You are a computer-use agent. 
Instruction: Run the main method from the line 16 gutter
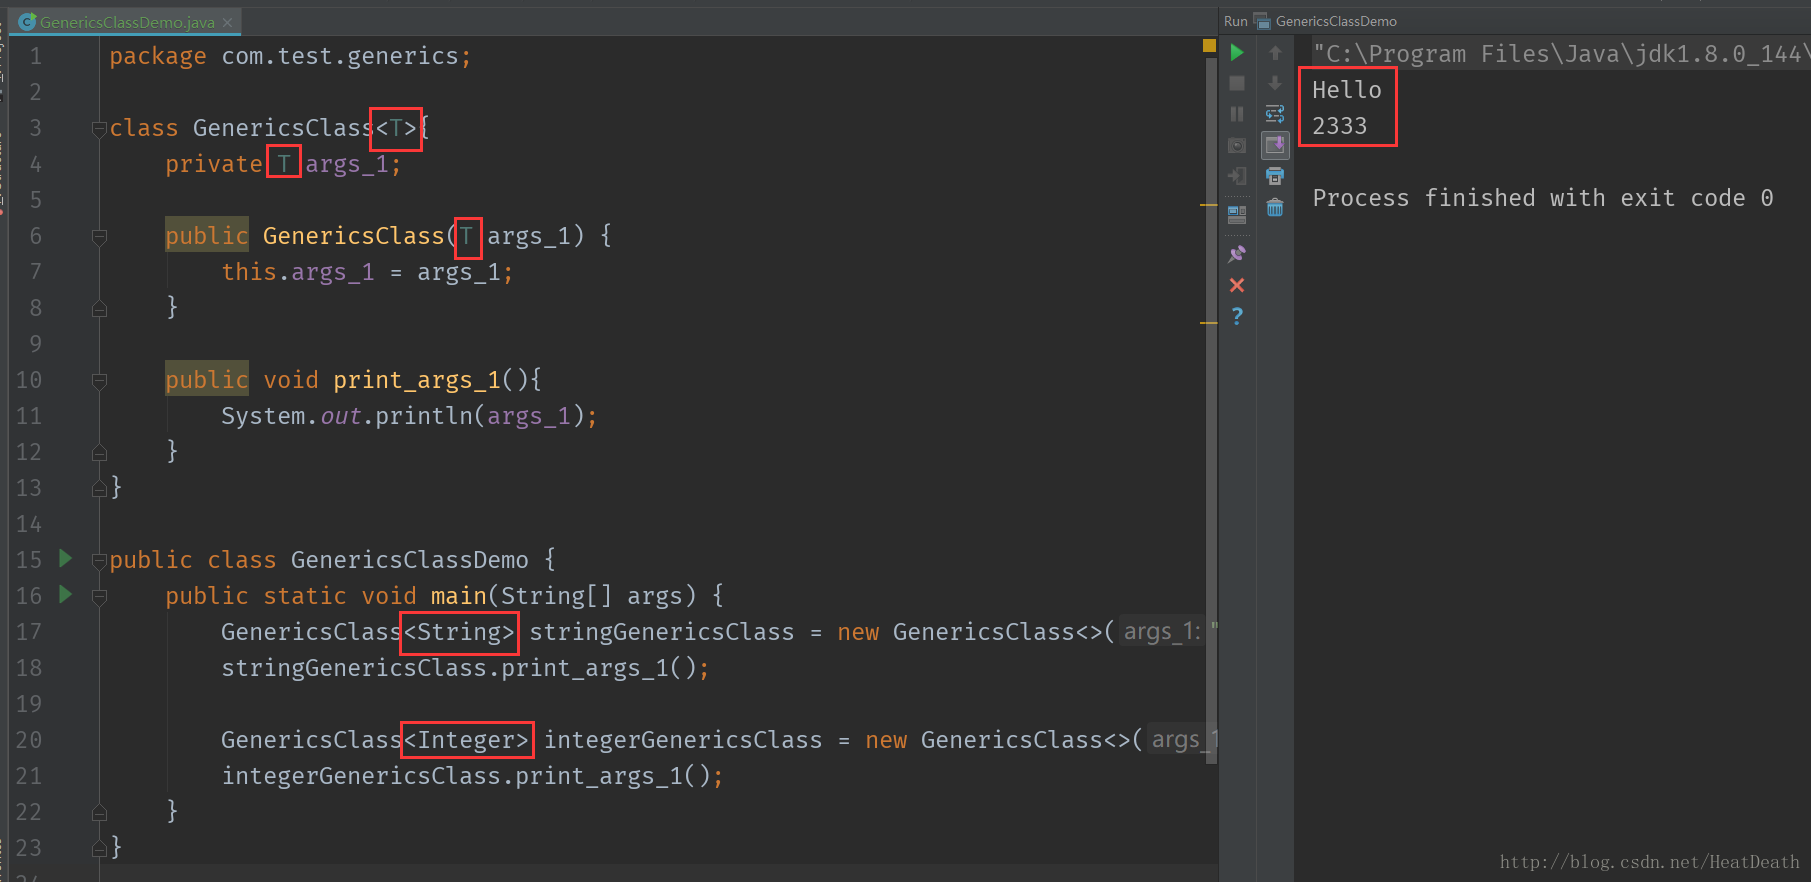point(65,594)
